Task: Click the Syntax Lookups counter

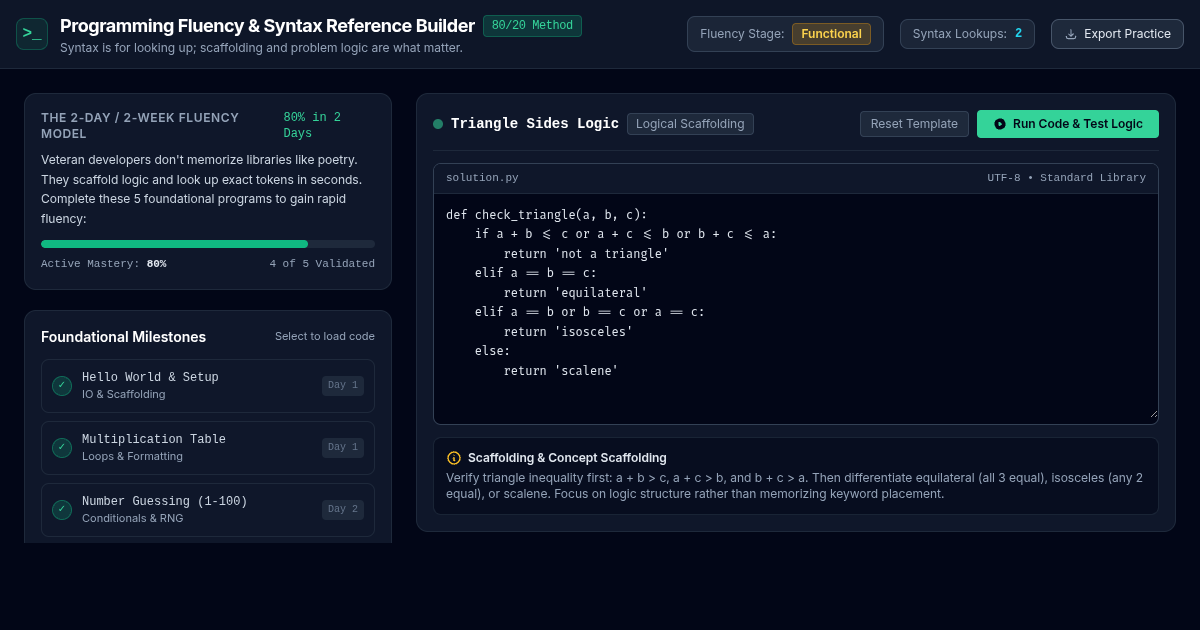Action: pyautogui.click(x=967, y=34)
